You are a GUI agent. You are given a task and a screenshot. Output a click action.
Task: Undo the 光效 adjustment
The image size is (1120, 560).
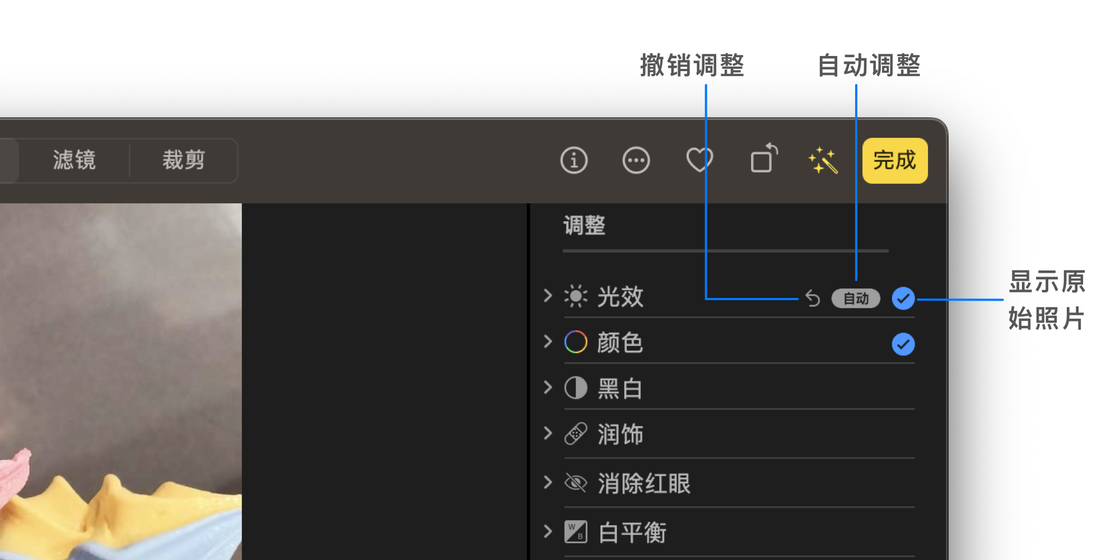coord(812,299)
